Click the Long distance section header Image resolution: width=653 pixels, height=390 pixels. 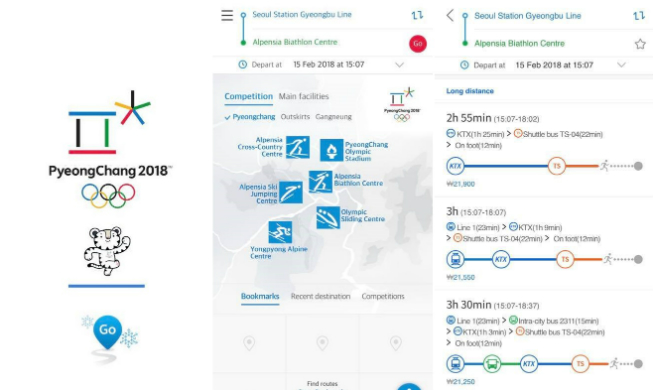470,91
